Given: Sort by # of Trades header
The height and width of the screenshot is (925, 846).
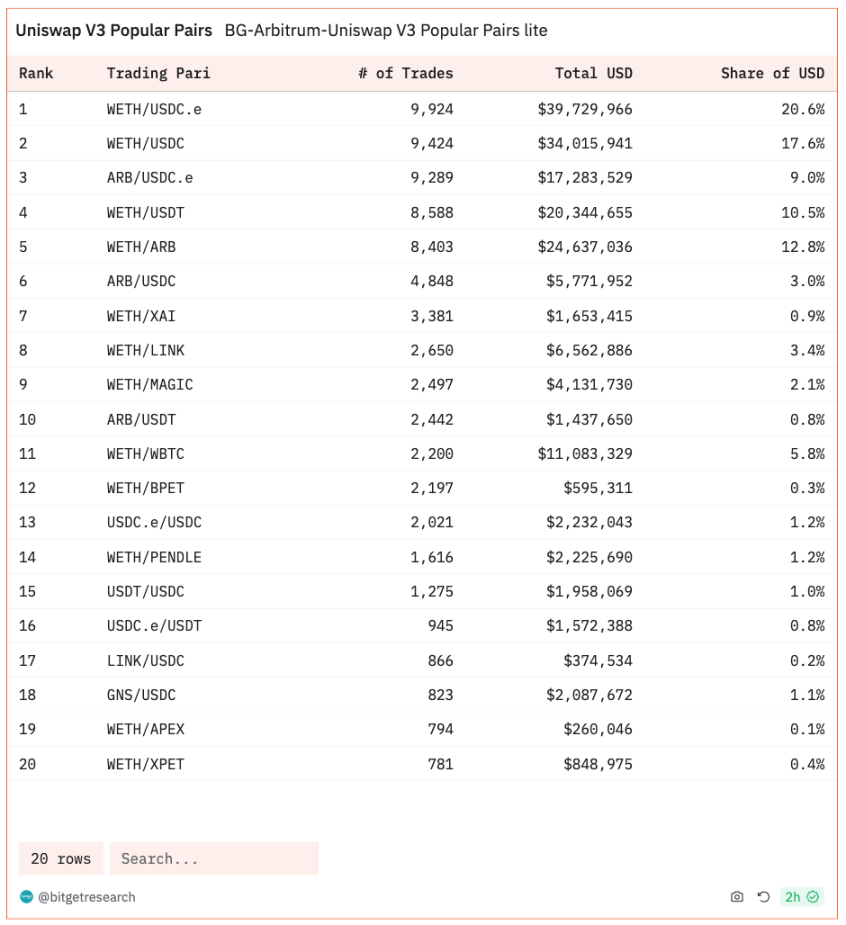Looking at the screenshot, I should tap(406, 73).
